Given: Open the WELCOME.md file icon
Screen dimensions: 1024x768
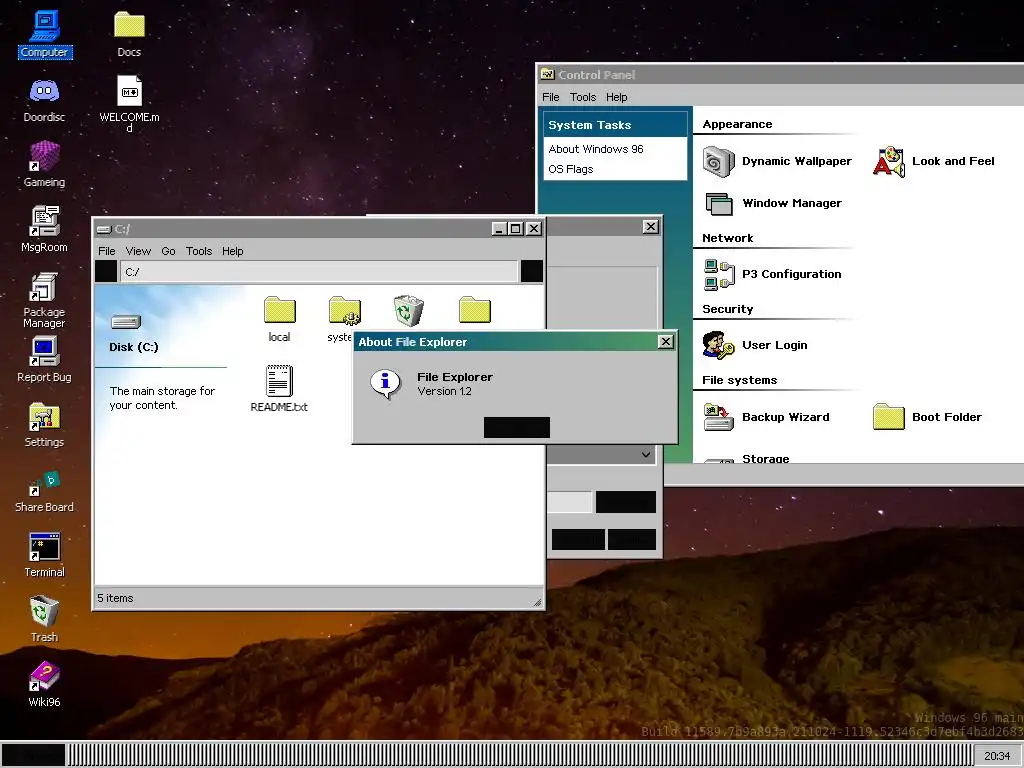Looking at the screenshot, I should [129, 103].
